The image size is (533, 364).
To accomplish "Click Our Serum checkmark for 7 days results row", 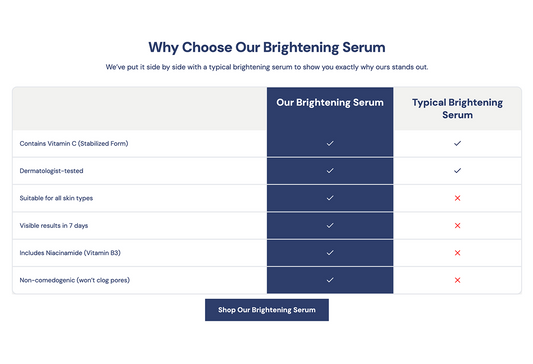I will point(330,225).
